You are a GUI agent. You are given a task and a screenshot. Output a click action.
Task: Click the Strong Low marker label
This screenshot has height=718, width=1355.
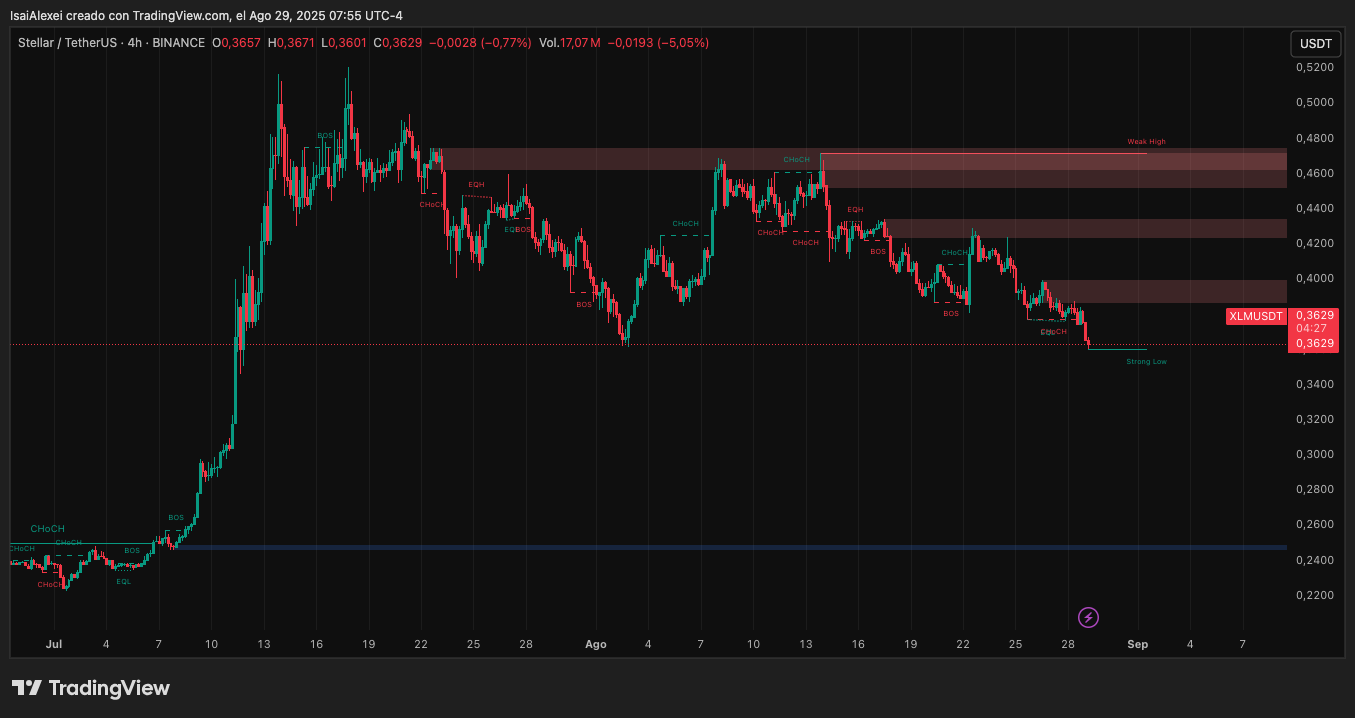point(1146,361)
